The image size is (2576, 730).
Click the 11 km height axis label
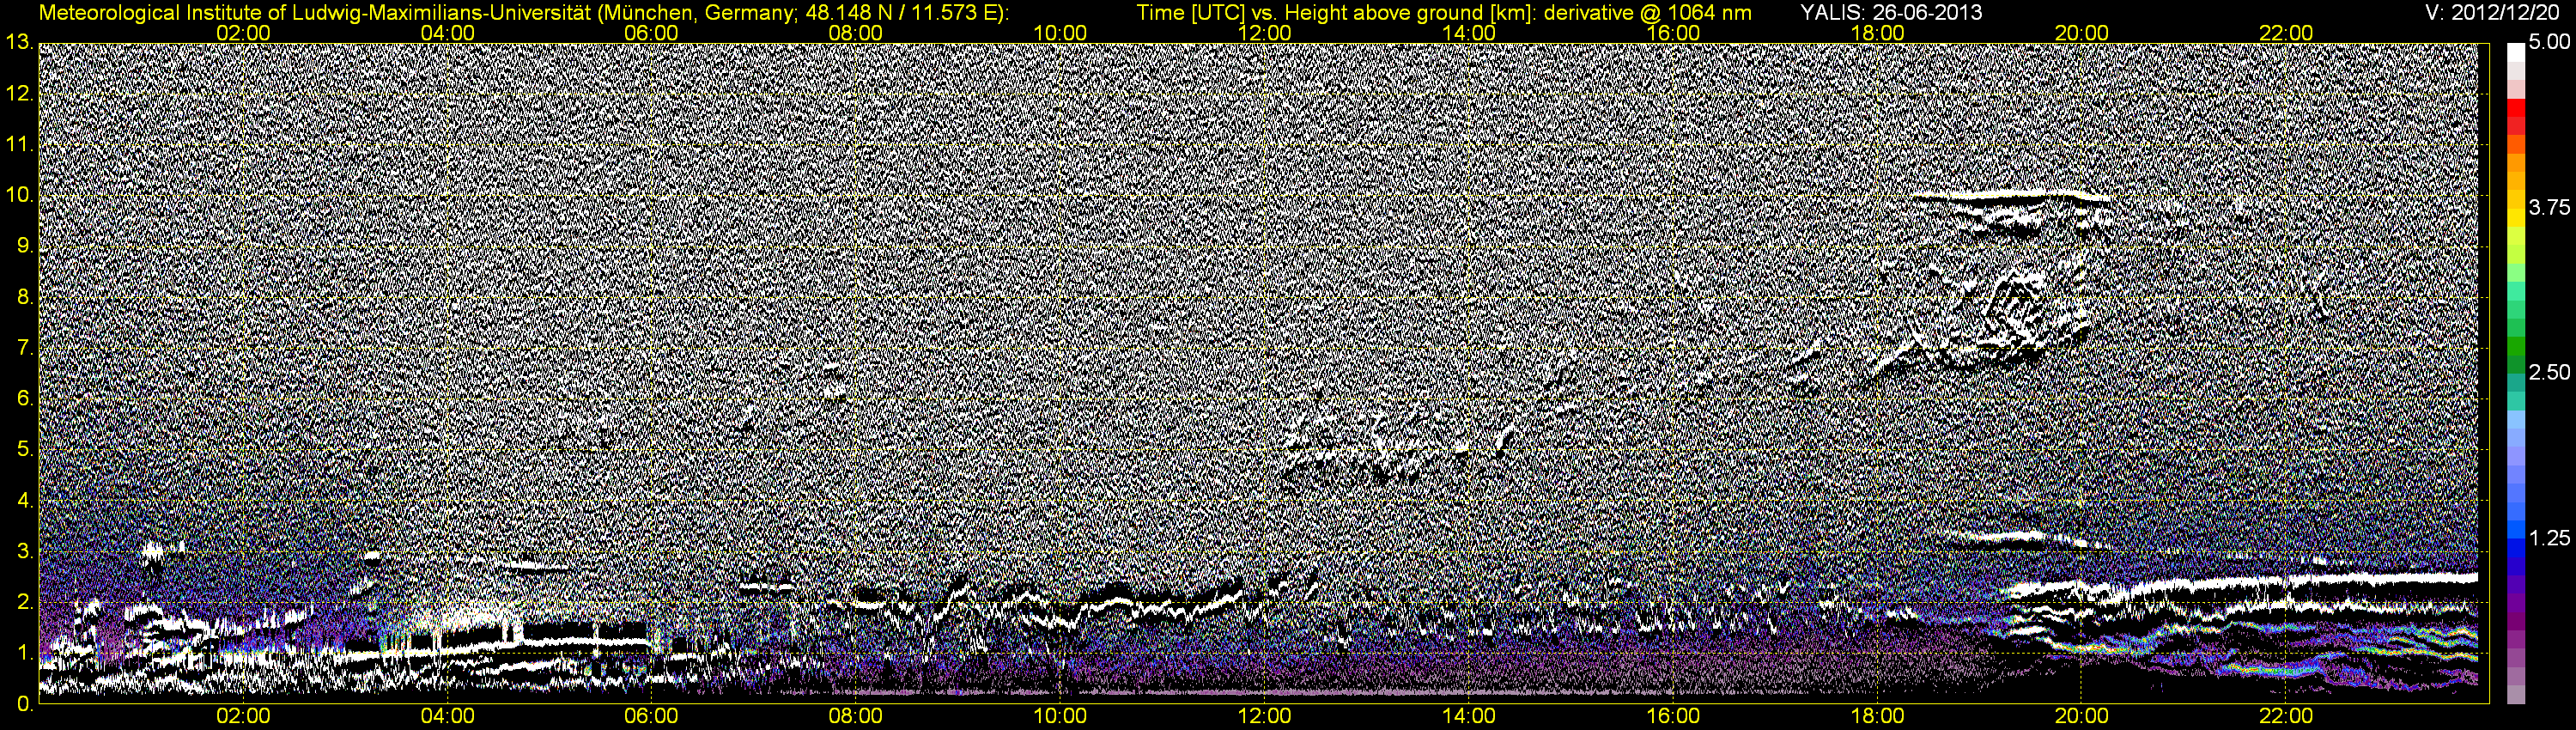[18, 145]
